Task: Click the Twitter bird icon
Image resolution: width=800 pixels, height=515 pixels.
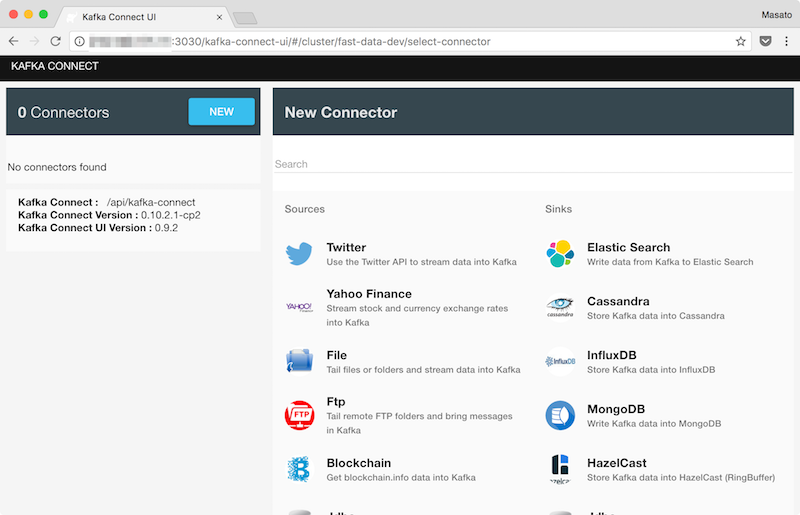Action: [299, 254]
